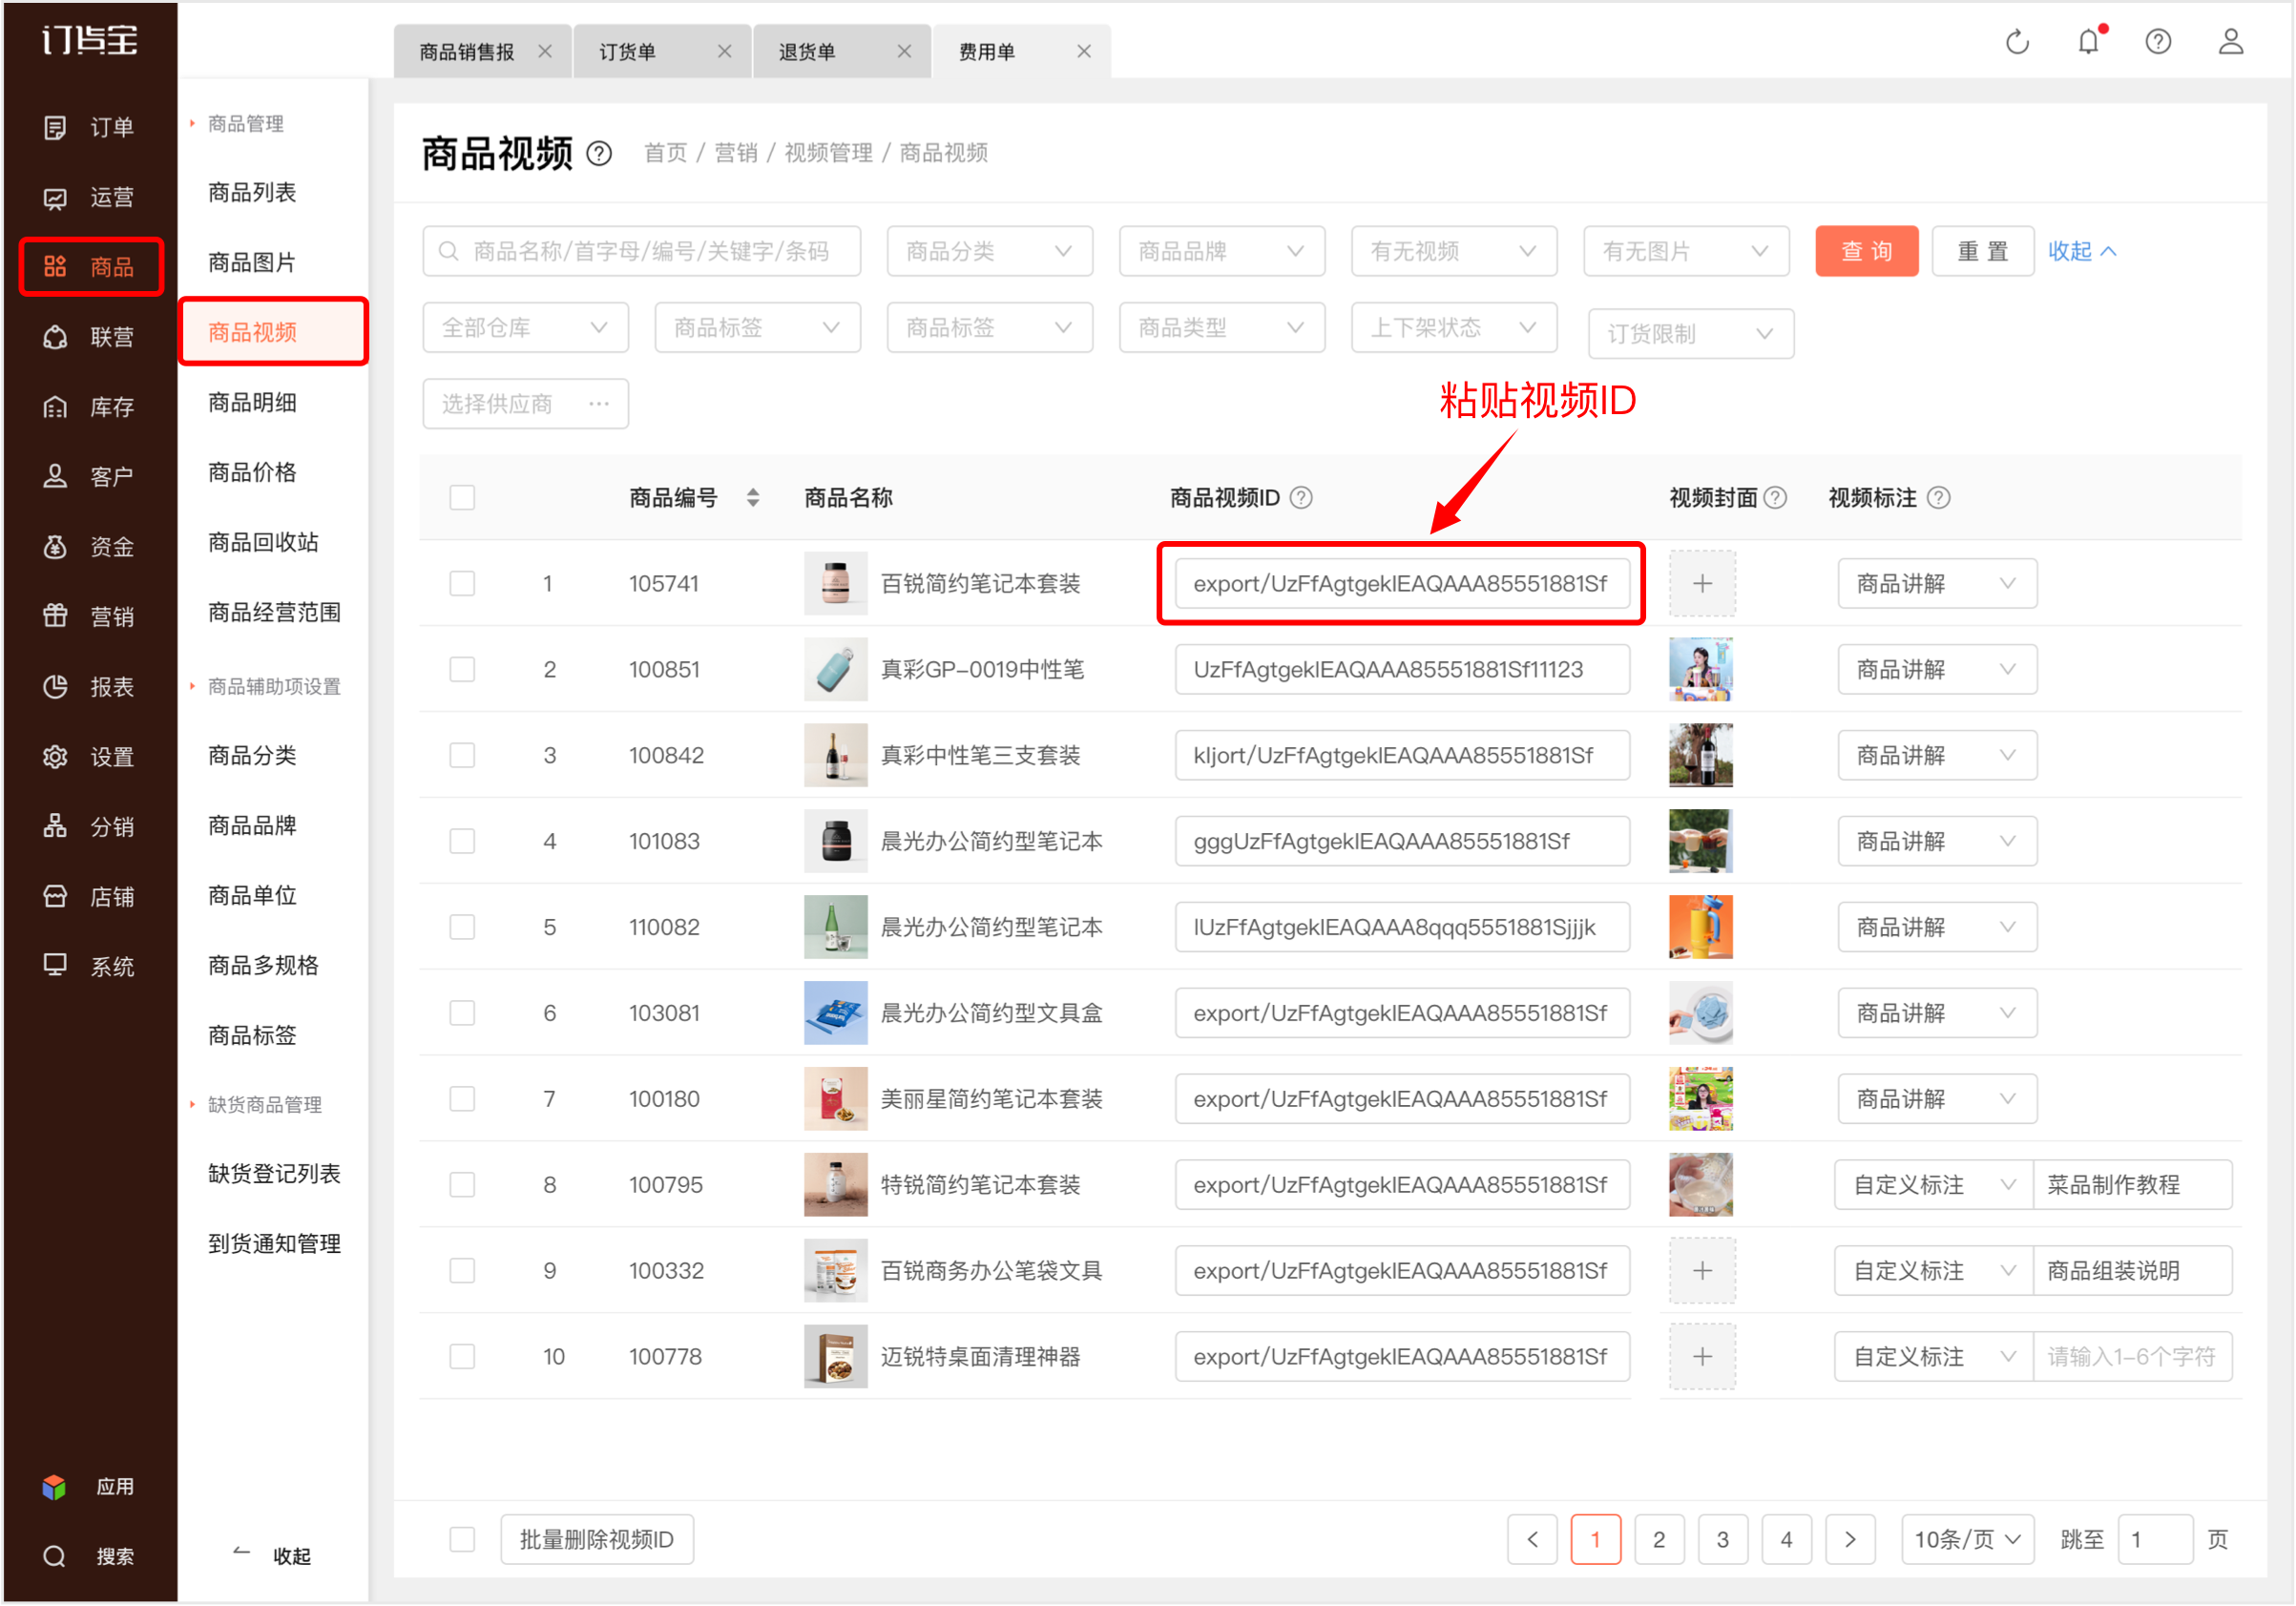2296x1606 pixels.
Task: Open the 商品类型 dropdown
Action: pyautogui.click(x=1221, y=328)
